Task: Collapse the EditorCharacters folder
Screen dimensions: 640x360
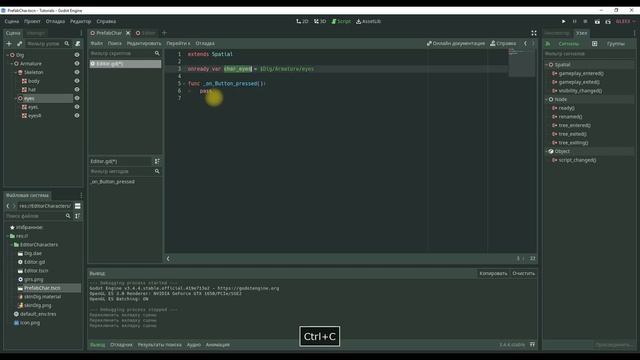Action: click(x=11, y=244)
